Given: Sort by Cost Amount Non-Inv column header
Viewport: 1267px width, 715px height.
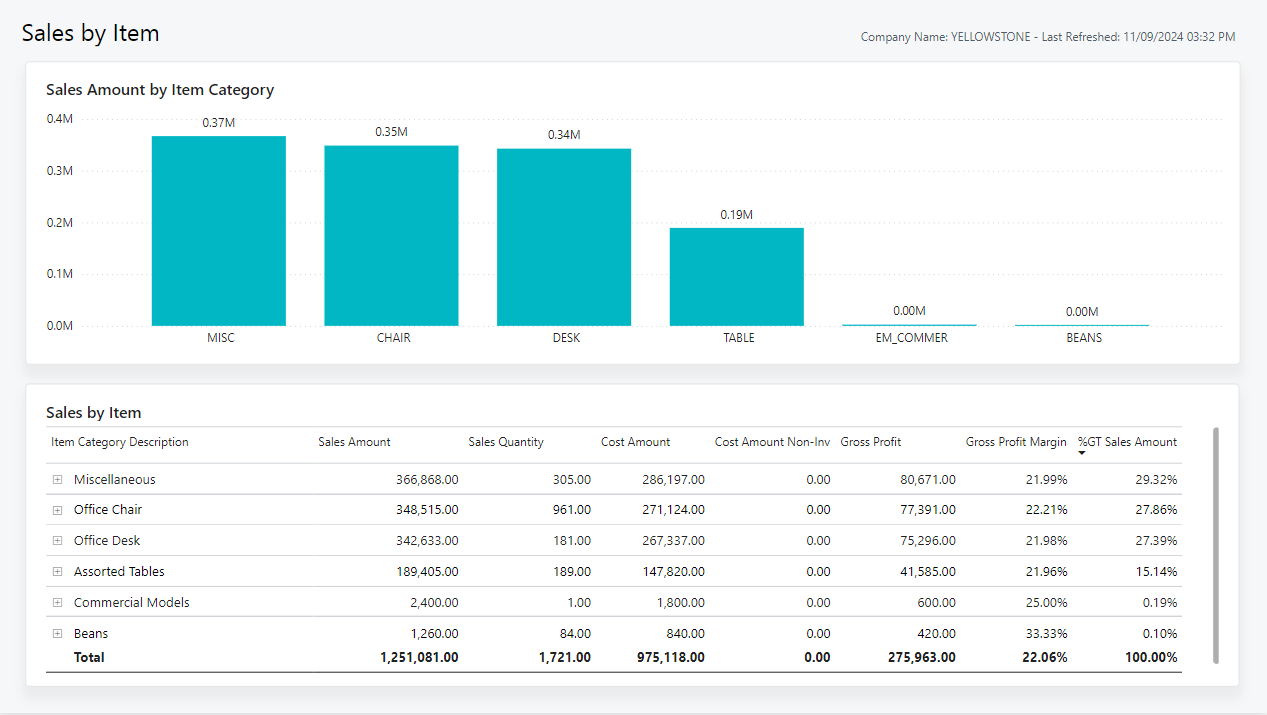Looking at the screenshot, I should [x=772, y=442].
